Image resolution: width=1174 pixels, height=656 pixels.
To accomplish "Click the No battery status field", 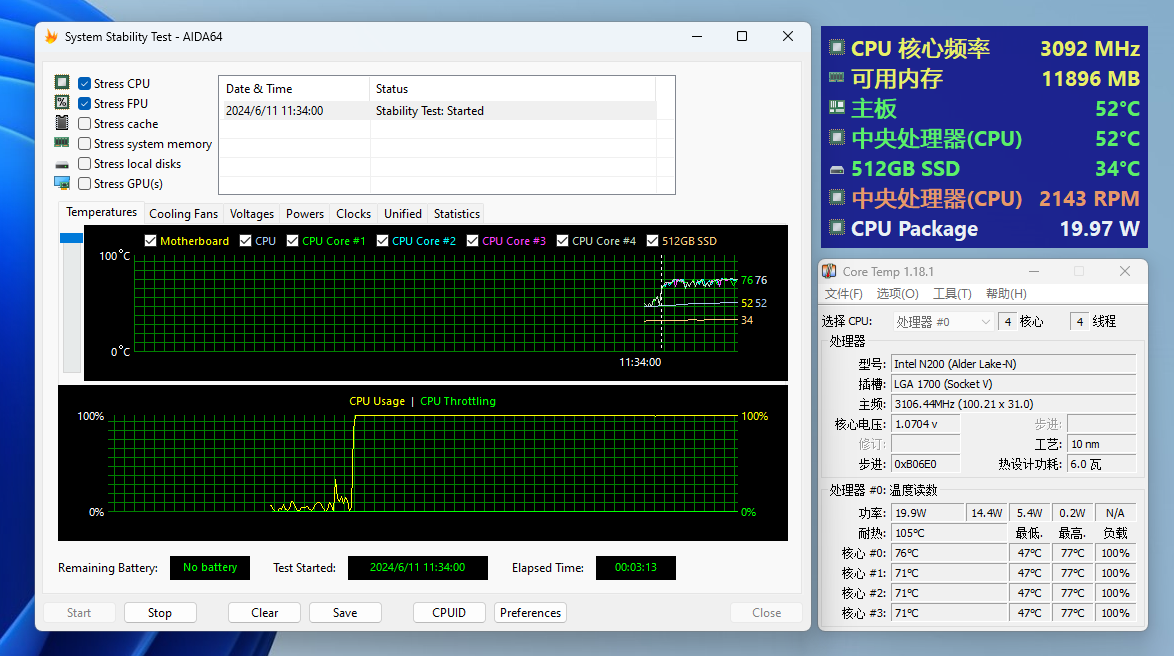I will click(210, 568).
